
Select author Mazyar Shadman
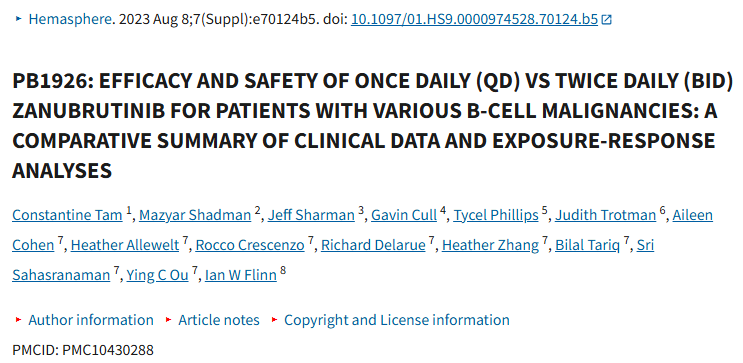[195, 215]
